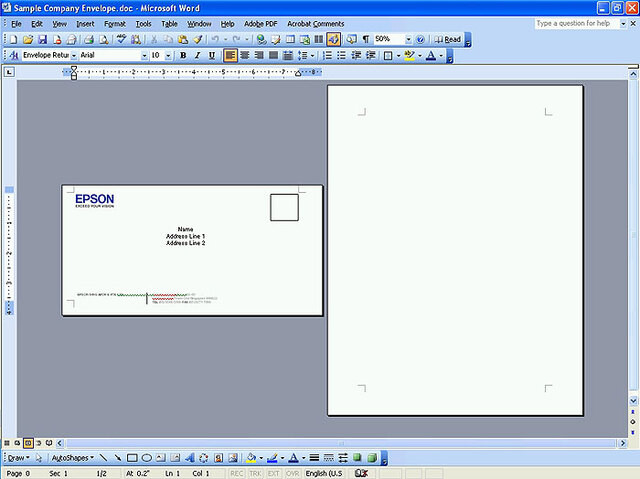Apply Fill Color bucket on Drawing toolbar
Viewport: 640px width, 479px height.
tap(251, 458)
